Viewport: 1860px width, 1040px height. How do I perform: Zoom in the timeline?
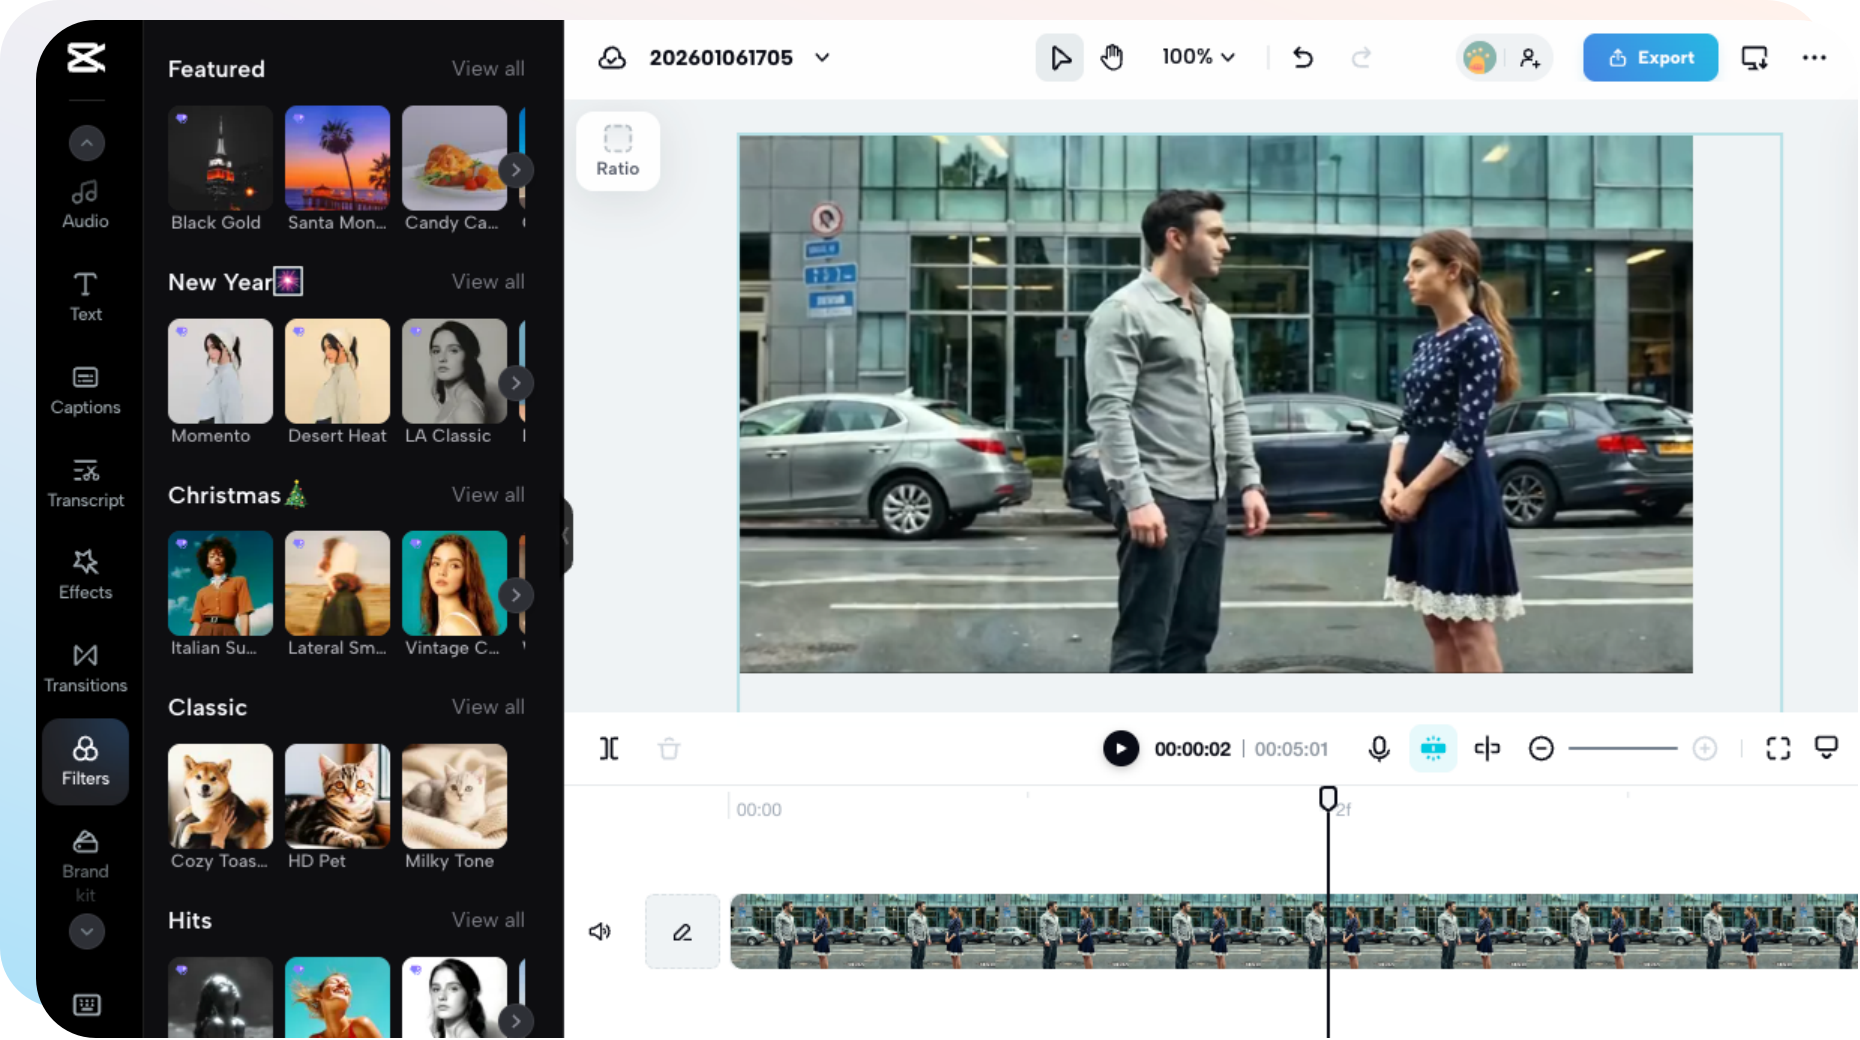click(1705, 748)
